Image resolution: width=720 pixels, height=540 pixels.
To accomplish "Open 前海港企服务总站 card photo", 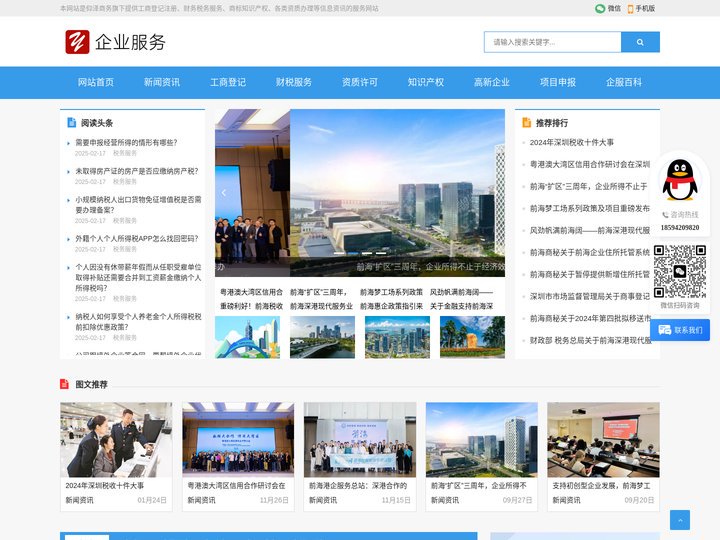I will pos(360,440).
